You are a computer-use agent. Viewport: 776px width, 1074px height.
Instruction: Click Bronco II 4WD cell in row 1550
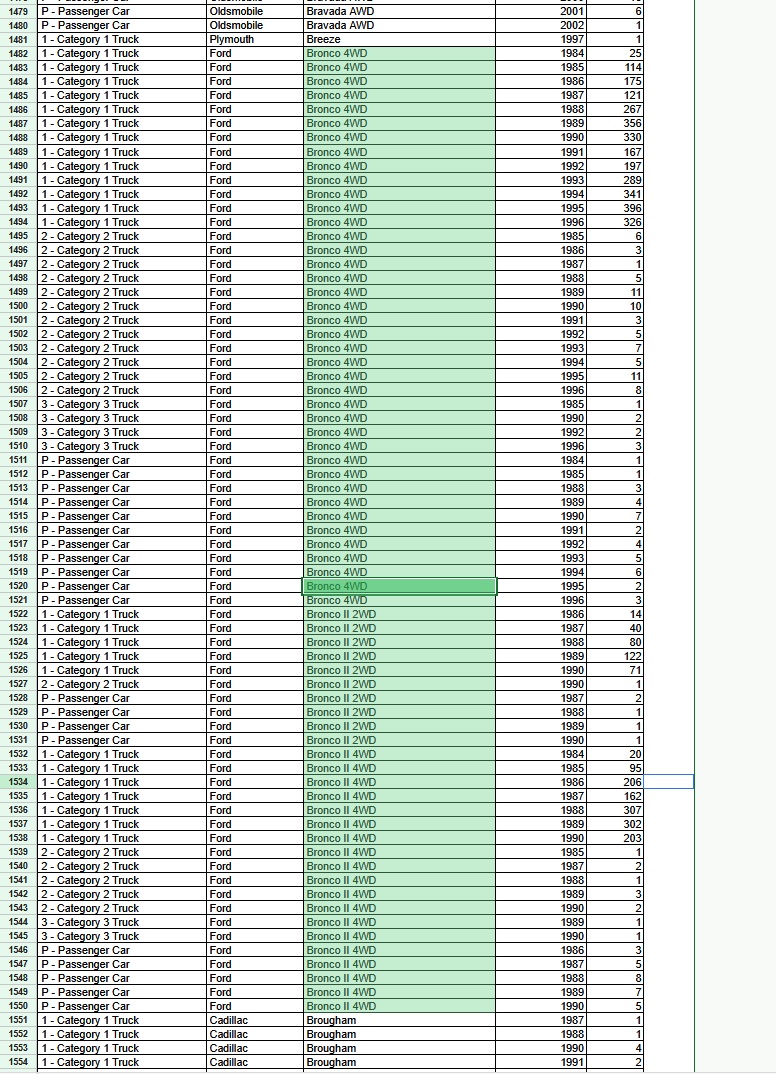click(x=399, y=1006)
